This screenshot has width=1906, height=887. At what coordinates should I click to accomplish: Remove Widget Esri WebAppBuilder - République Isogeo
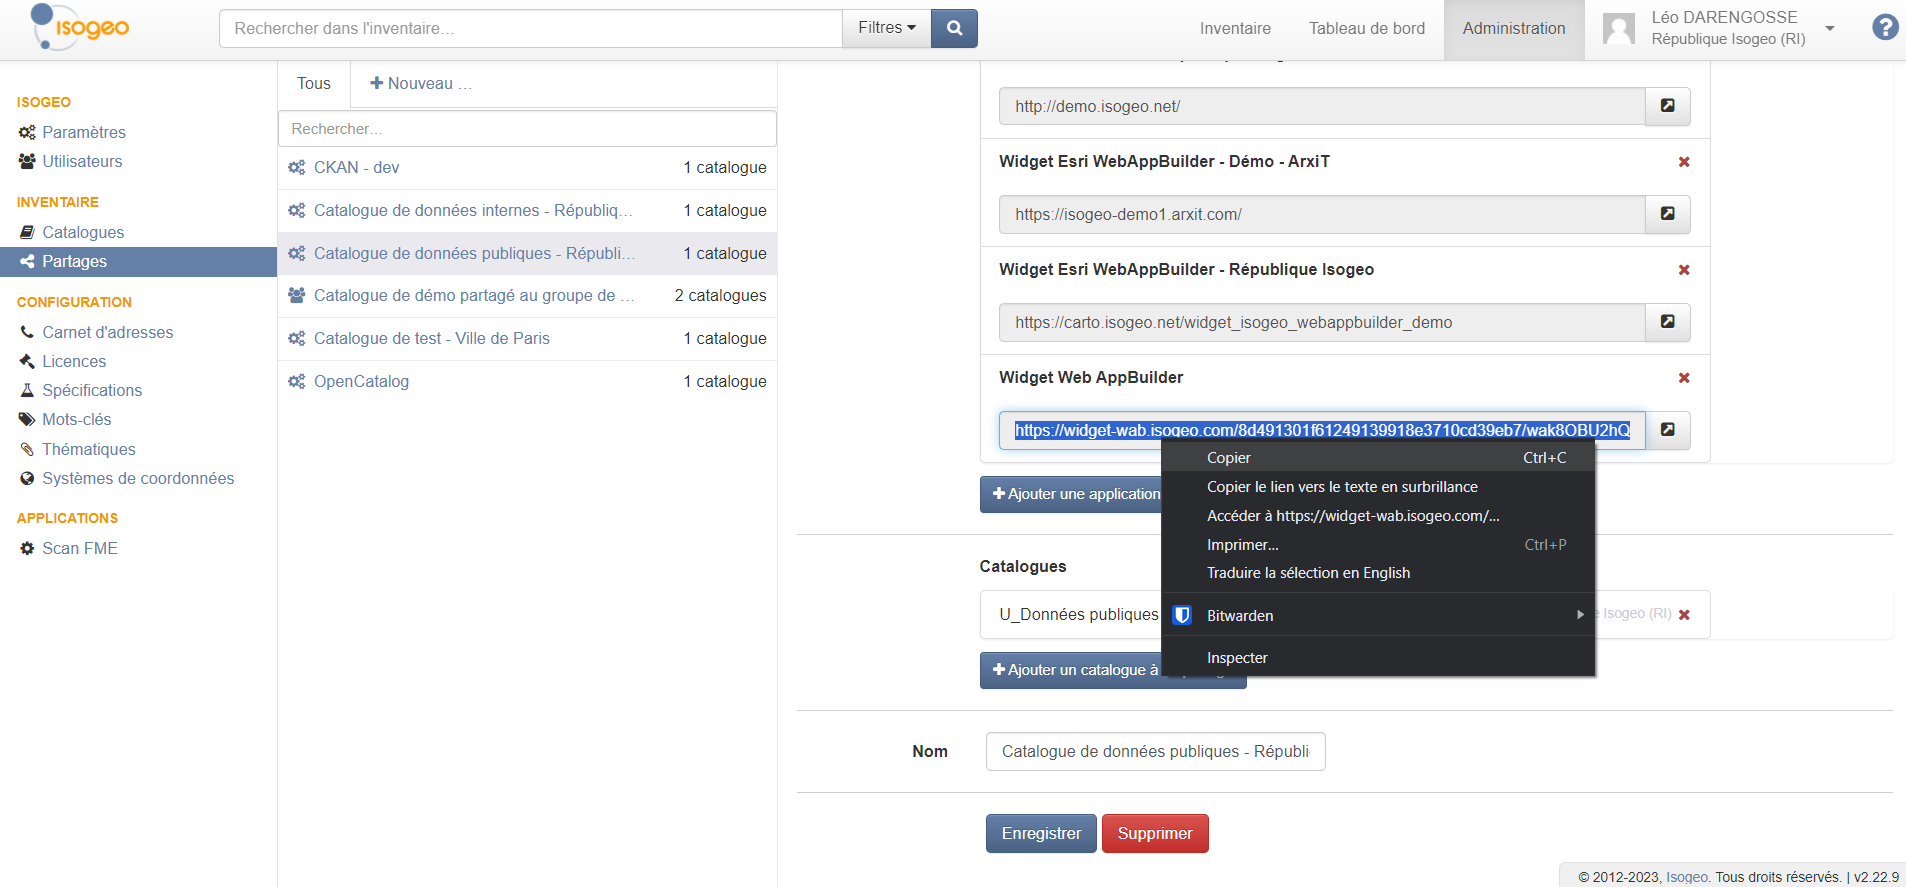tap(1684, 270)
